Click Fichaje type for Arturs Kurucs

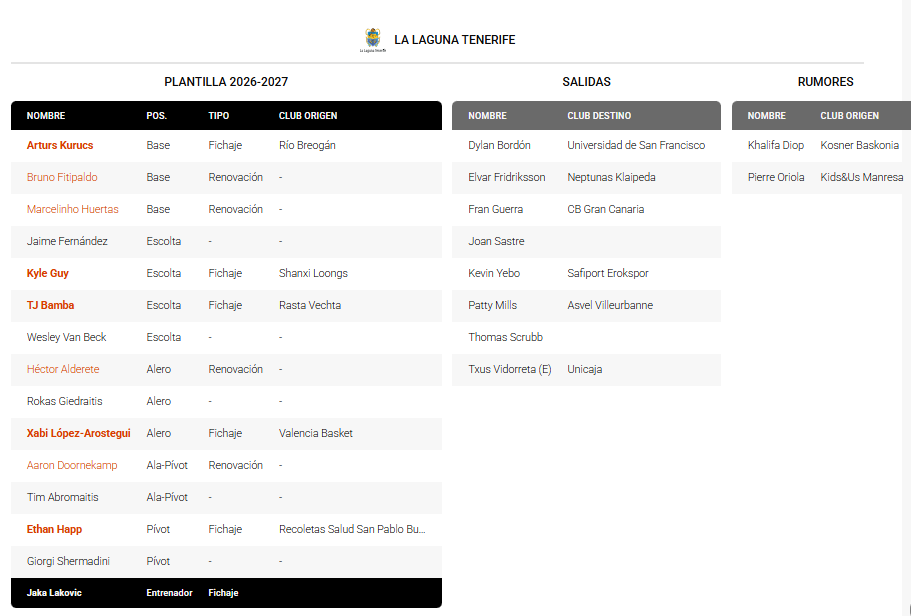tap(225, 145)
